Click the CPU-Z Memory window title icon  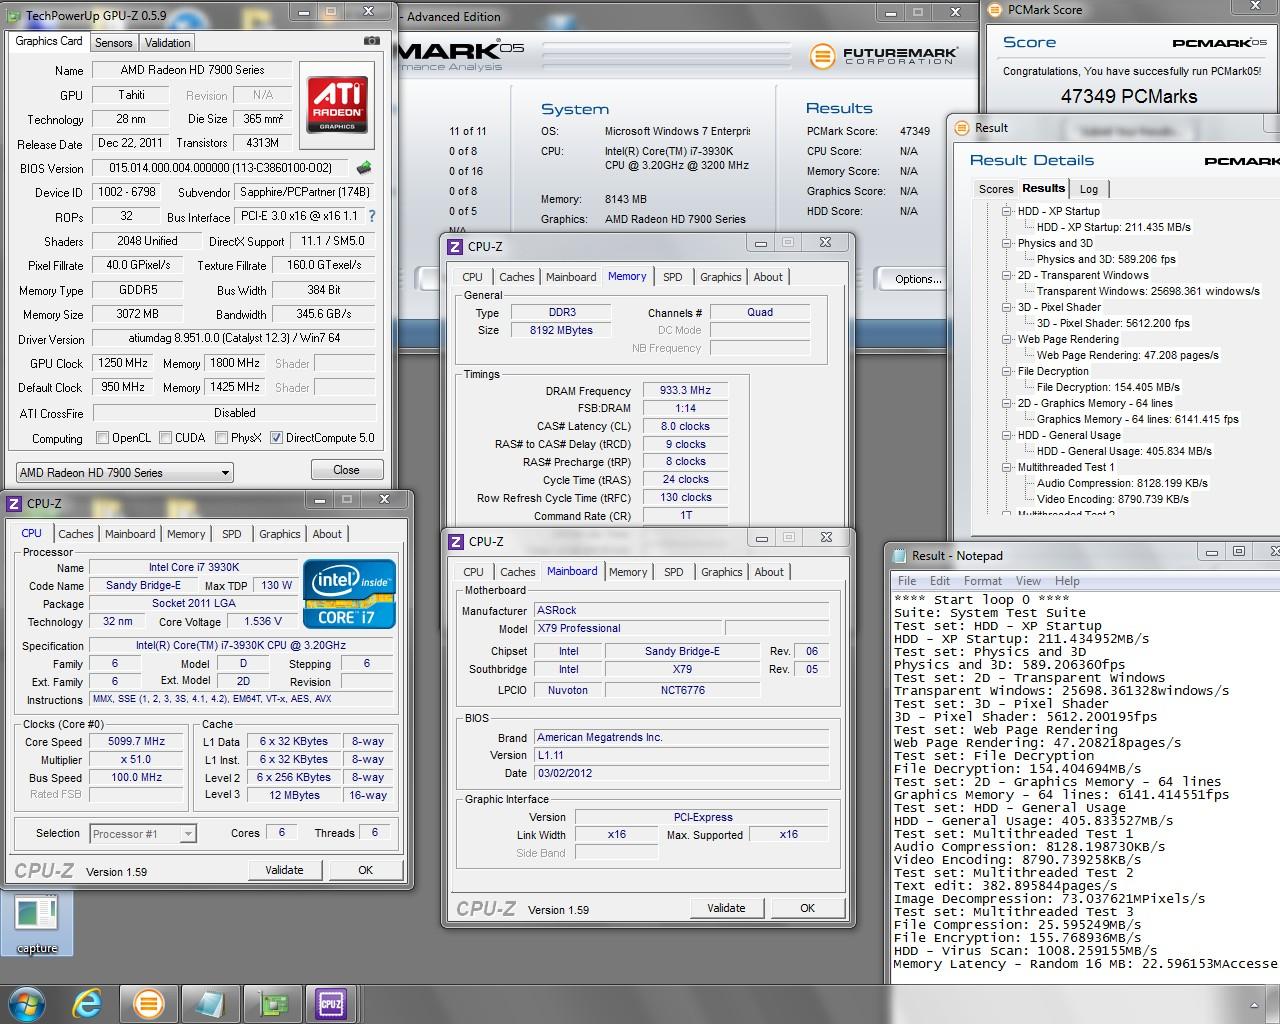point(455,247)
